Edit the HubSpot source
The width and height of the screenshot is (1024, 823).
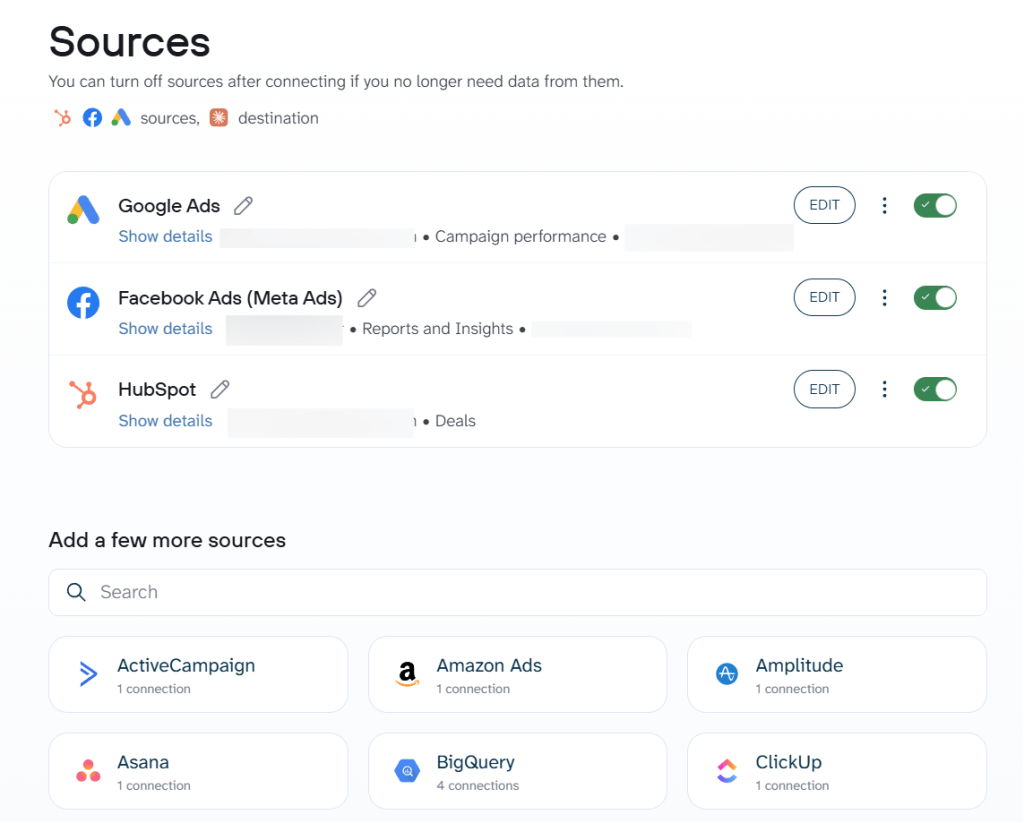pos(824,389)
